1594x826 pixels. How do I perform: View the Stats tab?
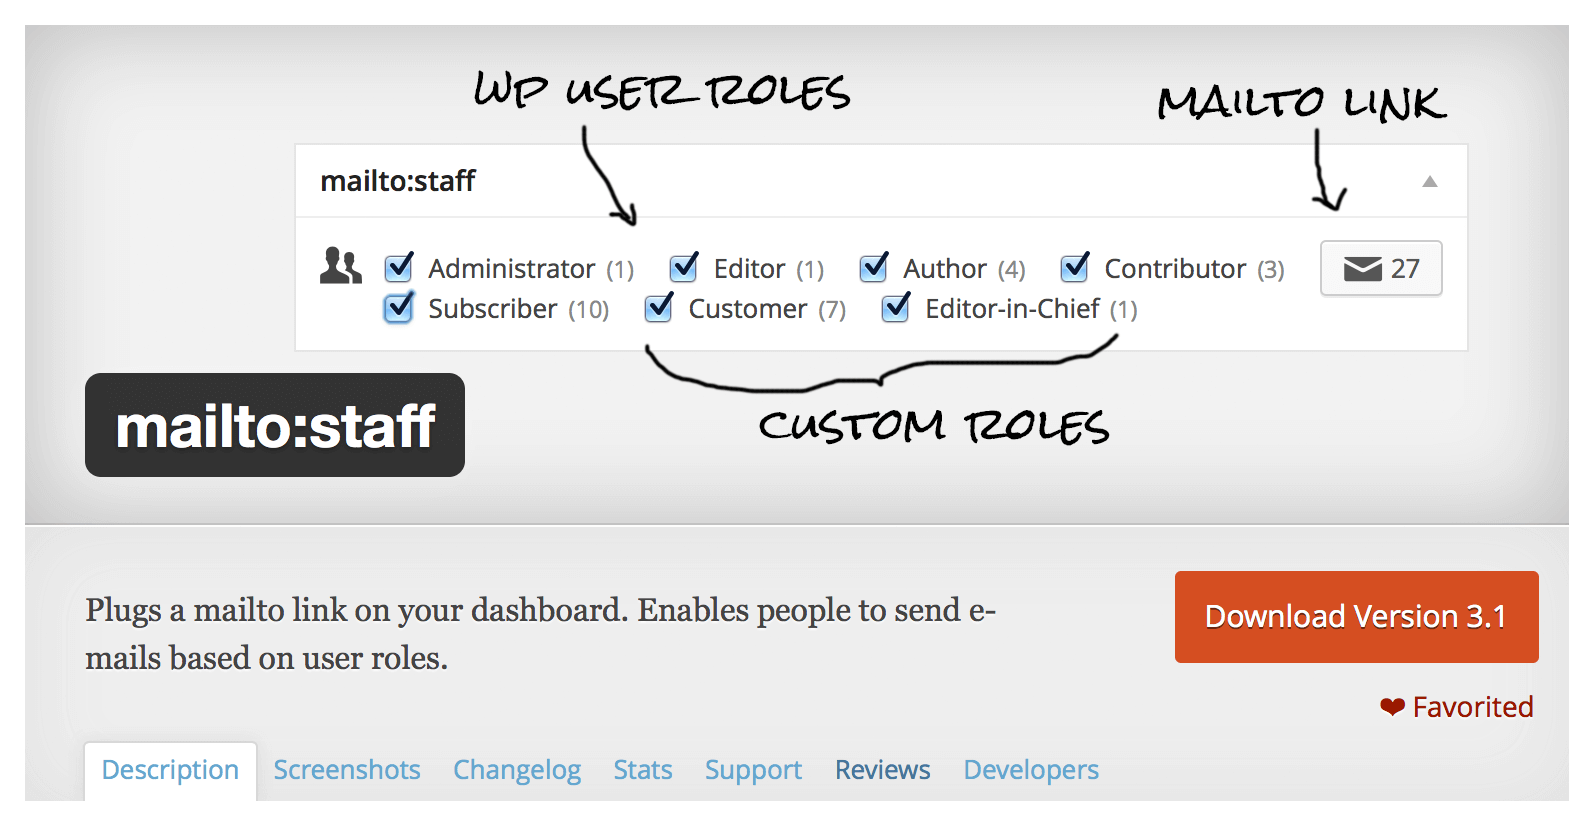coord(643,770)
